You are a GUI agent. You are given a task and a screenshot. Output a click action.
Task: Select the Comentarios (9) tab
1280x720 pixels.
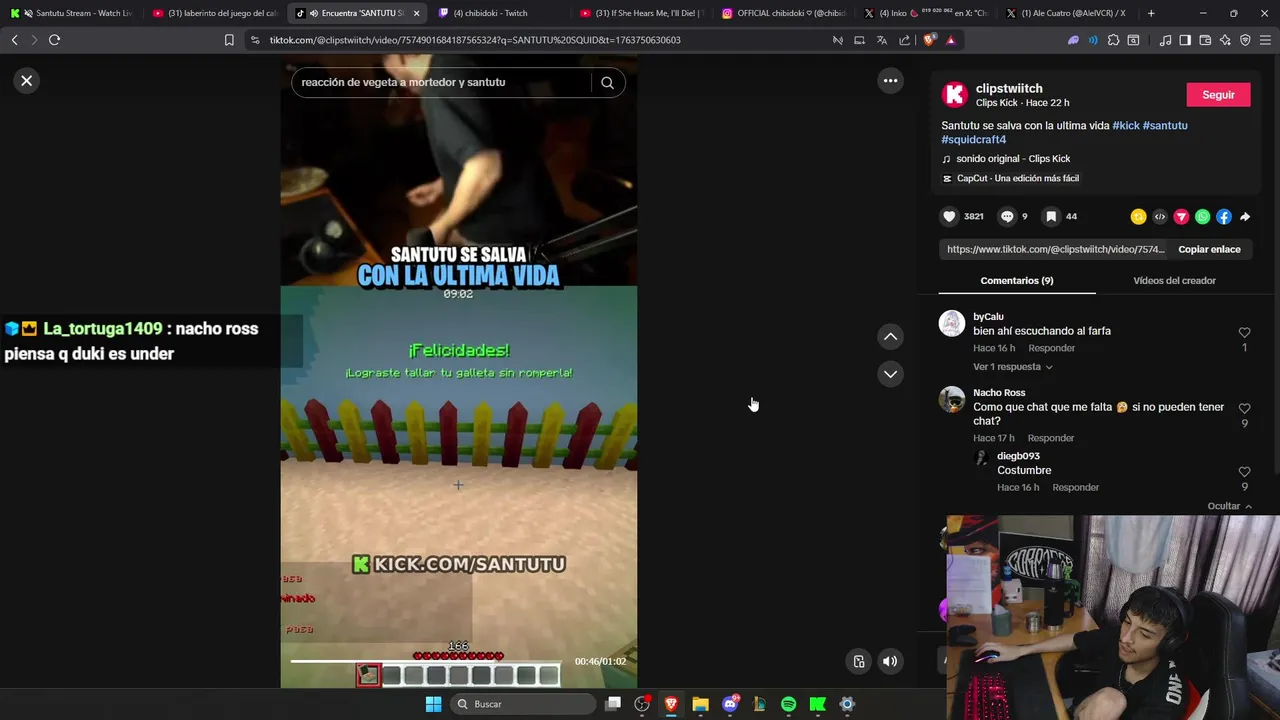[1017, 281]
